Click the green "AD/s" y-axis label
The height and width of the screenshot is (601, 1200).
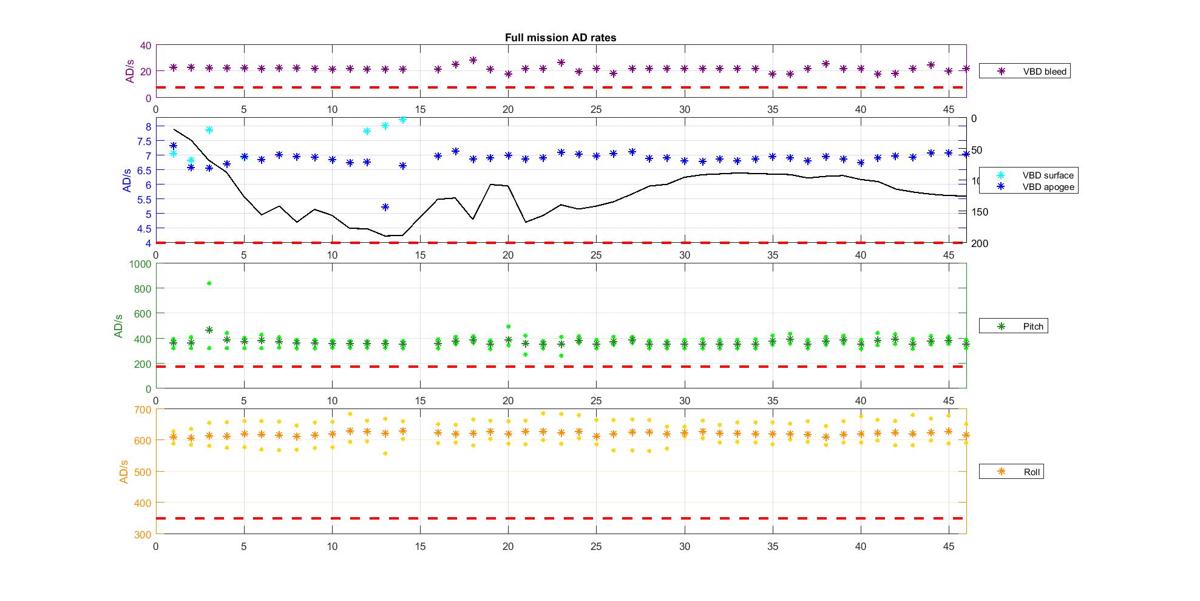tap(118, 325)
